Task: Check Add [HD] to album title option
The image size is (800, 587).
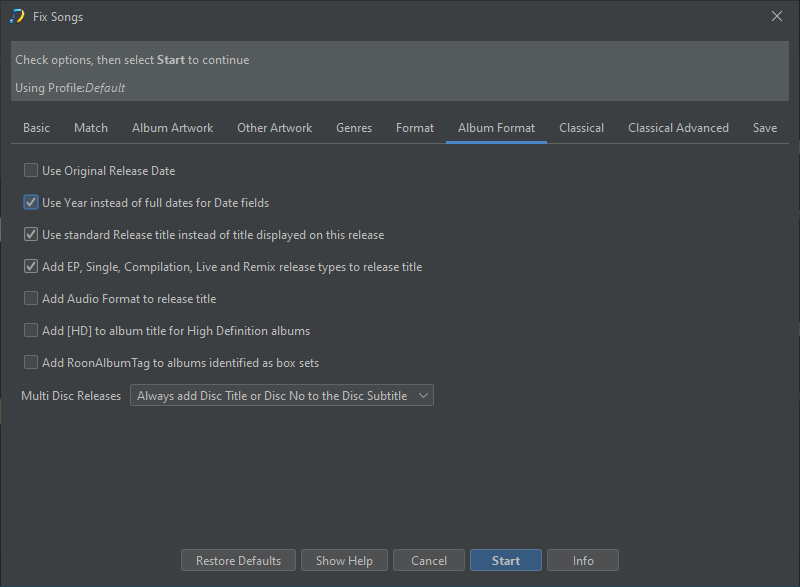Action: coord(31,331)
